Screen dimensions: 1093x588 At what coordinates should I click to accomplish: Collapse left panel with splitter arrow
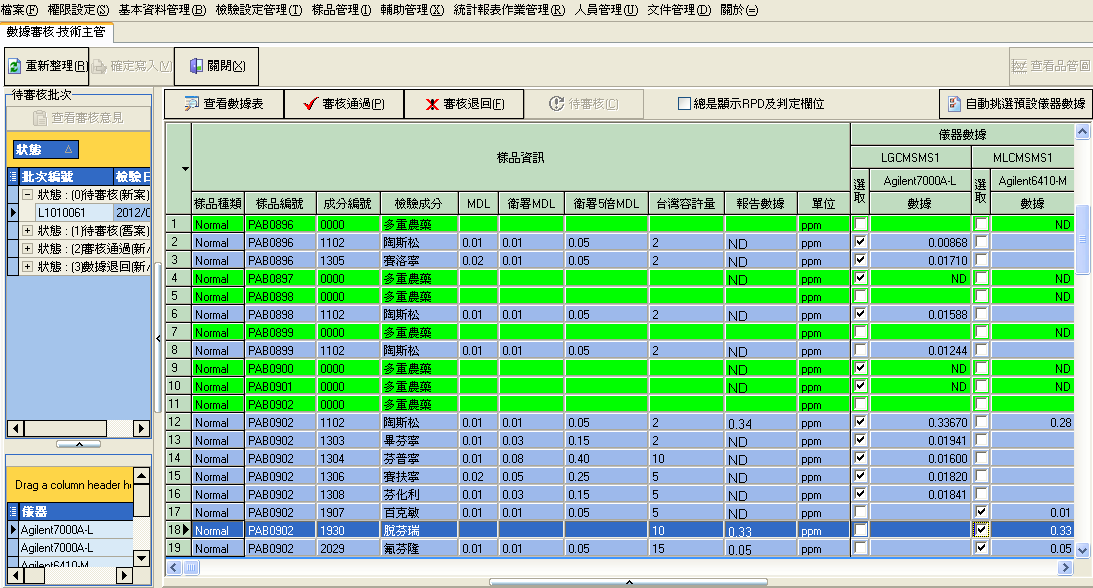click(x=158, y=339)
